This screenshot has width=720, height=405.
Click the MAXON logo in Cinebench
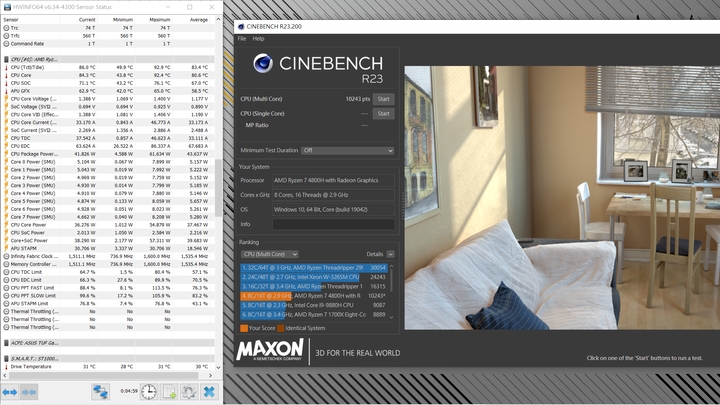pos(270,351)
